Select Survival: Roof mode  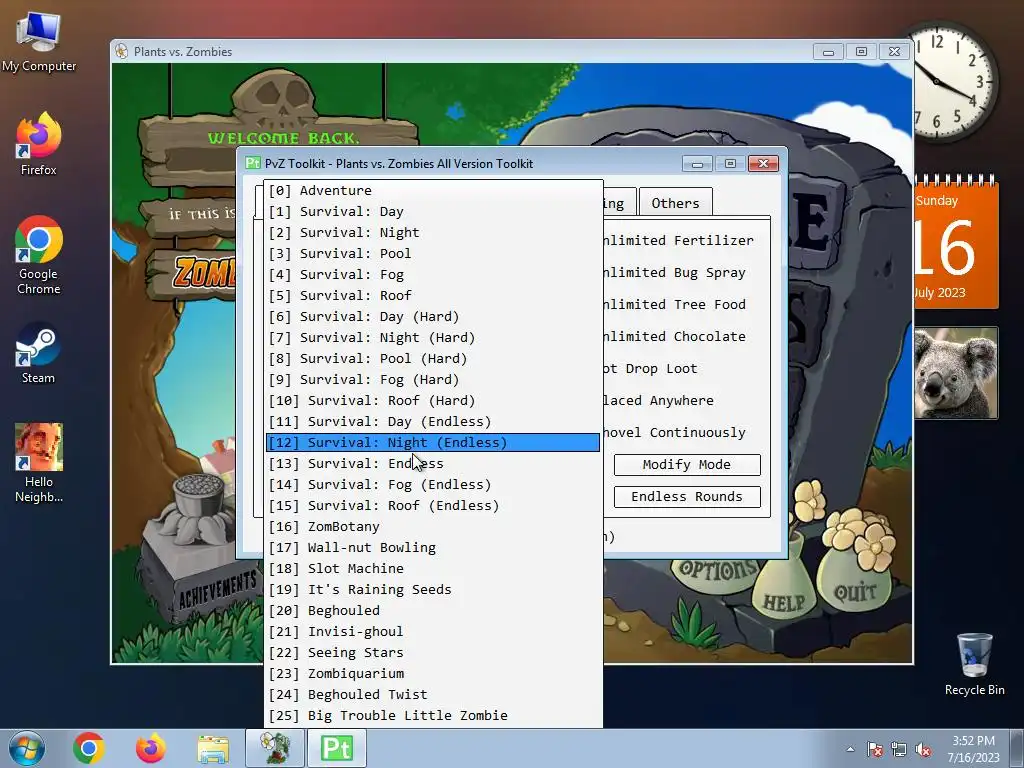[433, 295]
